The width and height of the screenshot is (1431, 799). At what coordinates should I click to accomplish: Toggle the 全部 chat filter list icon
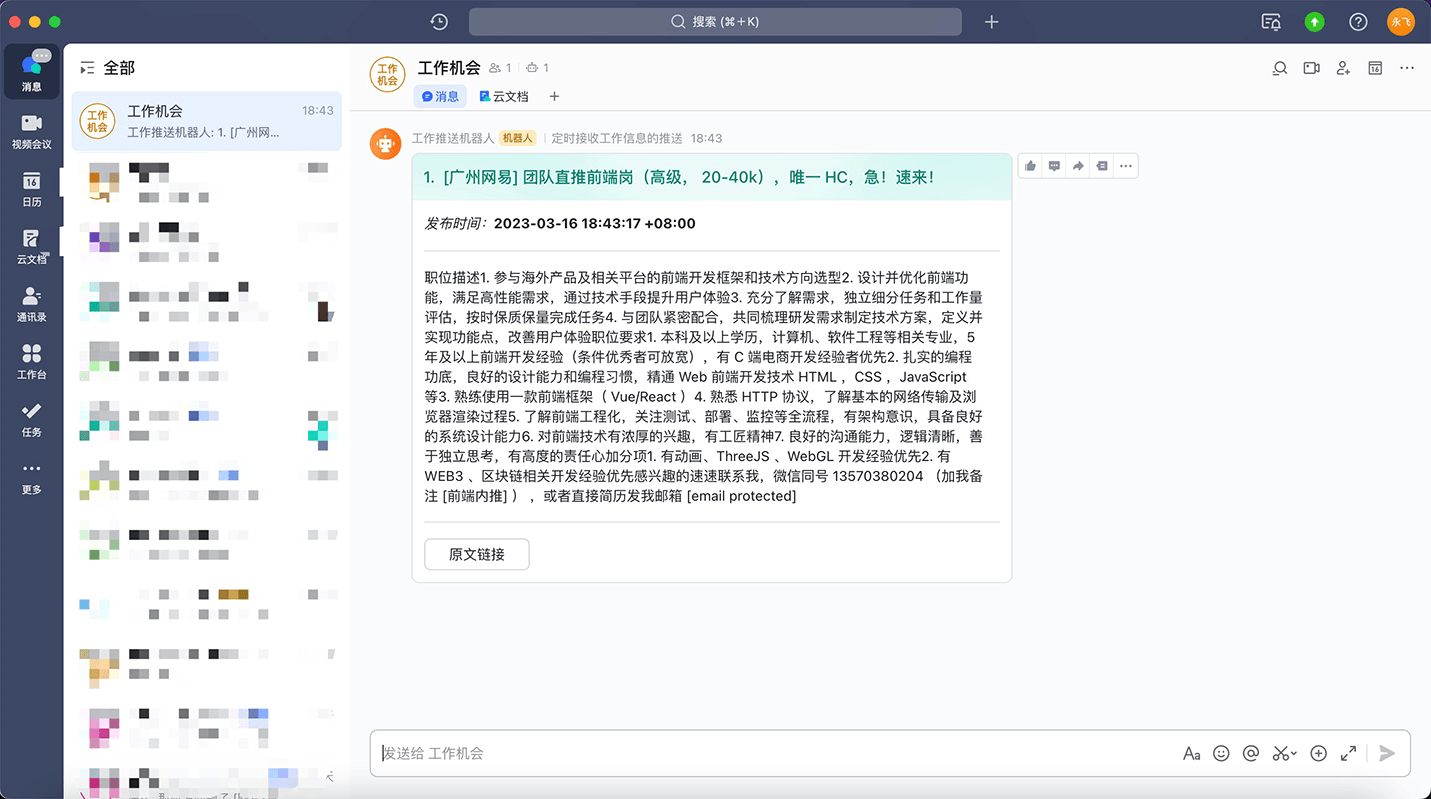coord(87,68)
